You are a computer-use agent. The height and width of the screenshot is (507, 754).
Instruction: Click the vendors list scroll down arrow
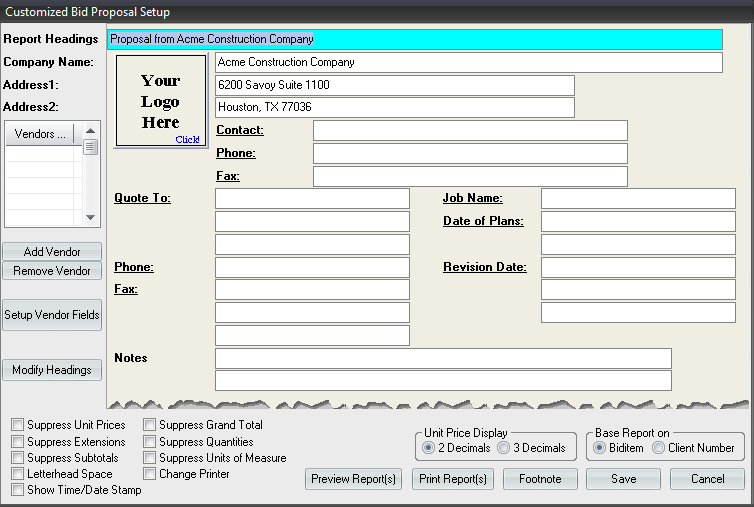click(x=90, y=217)
